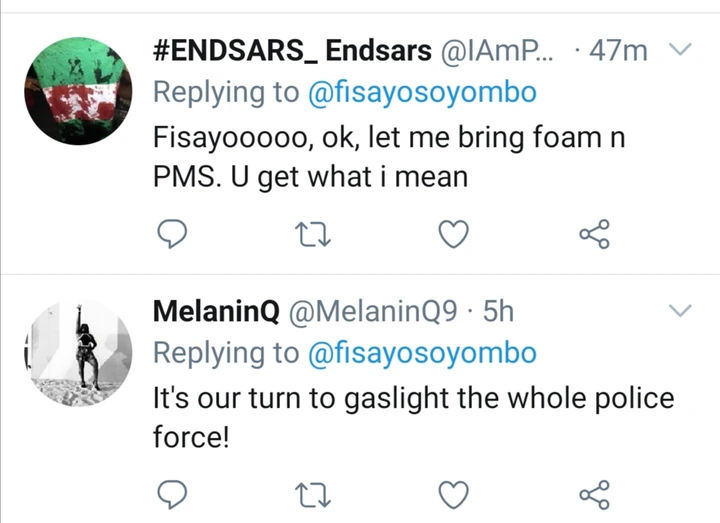Click the 5h timestamp on MelaninQ's tweet

[x=498, y=312]
